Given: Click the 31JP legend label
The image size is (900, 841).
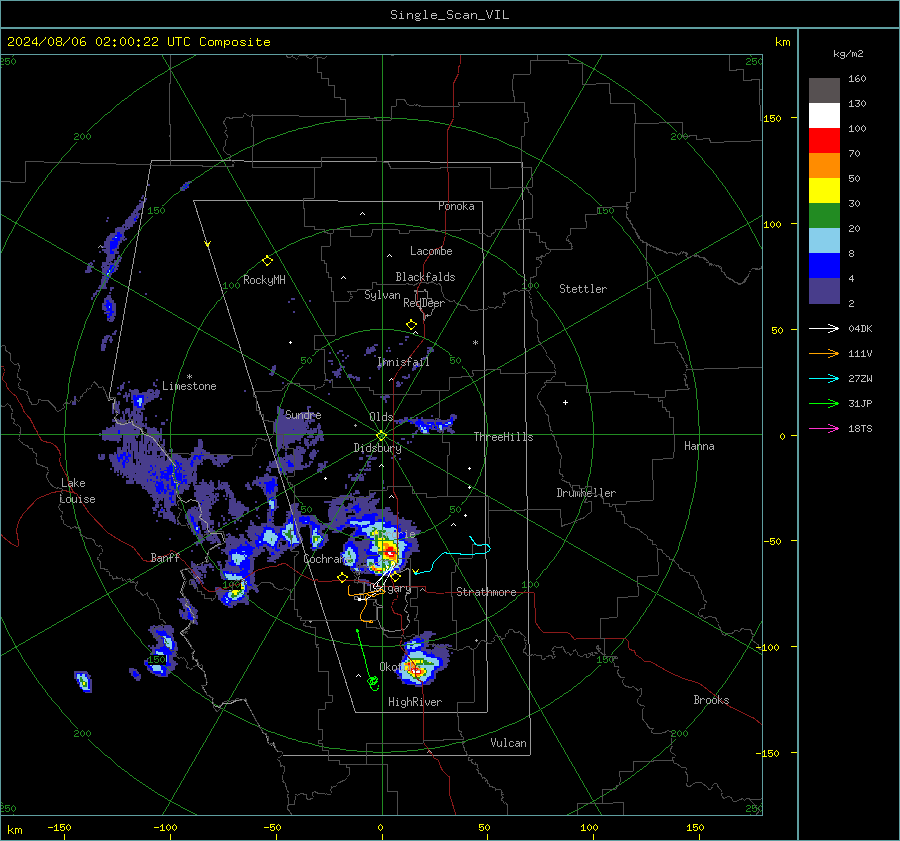Looking at the screenshot, I should tap(860, 404).
